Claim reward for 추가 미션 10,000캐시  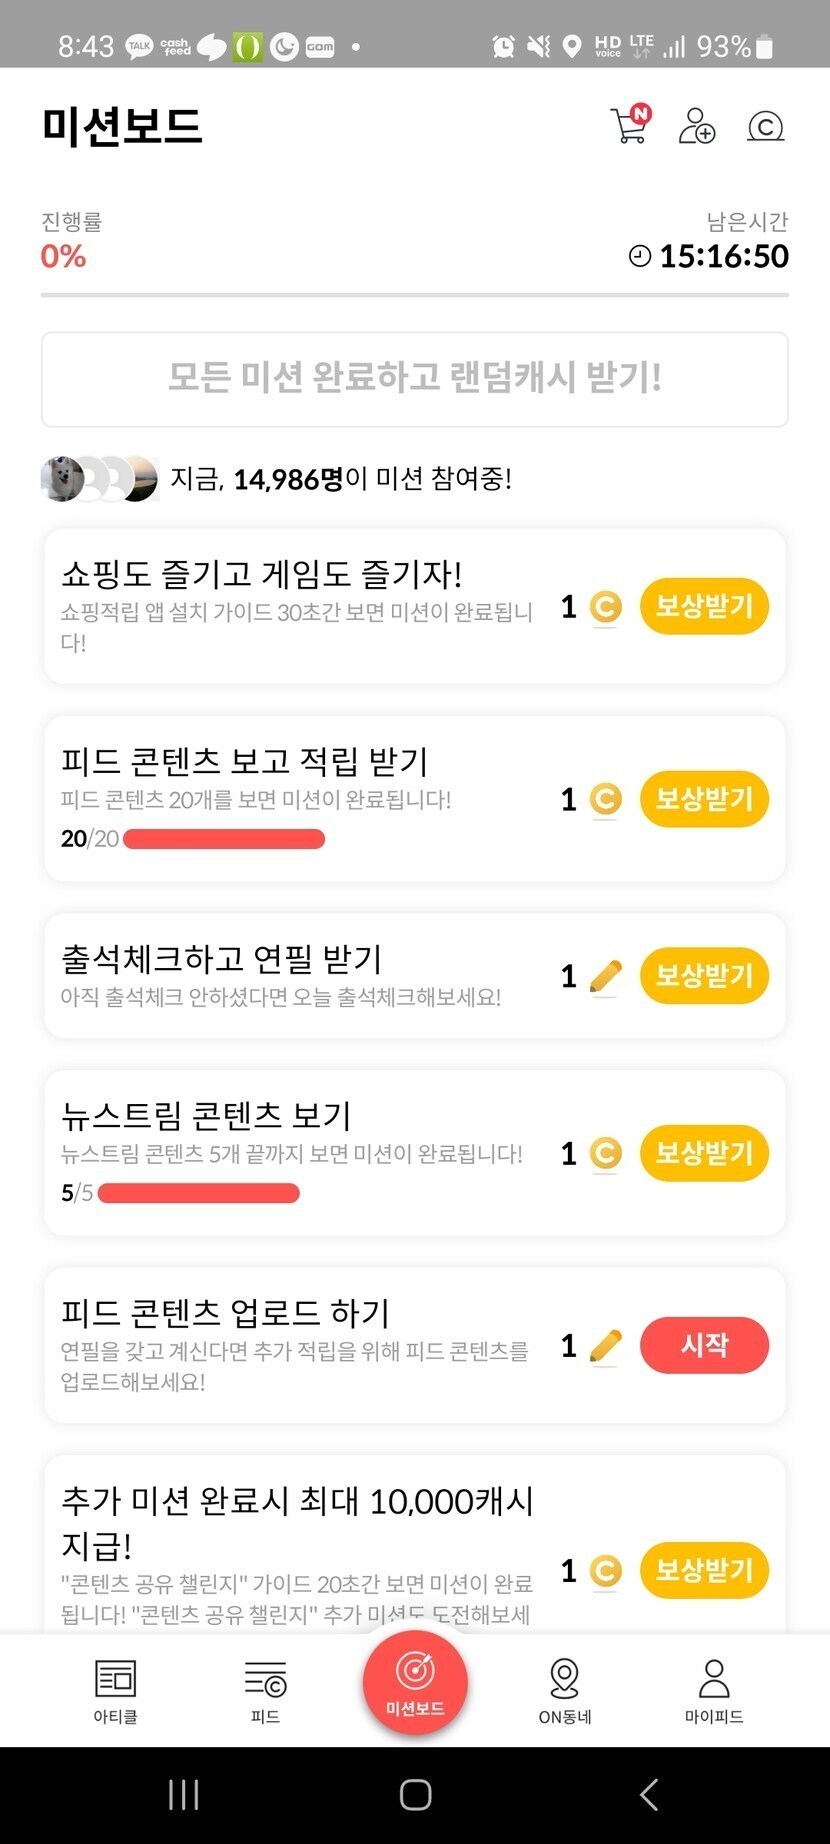coord(704,1570)
